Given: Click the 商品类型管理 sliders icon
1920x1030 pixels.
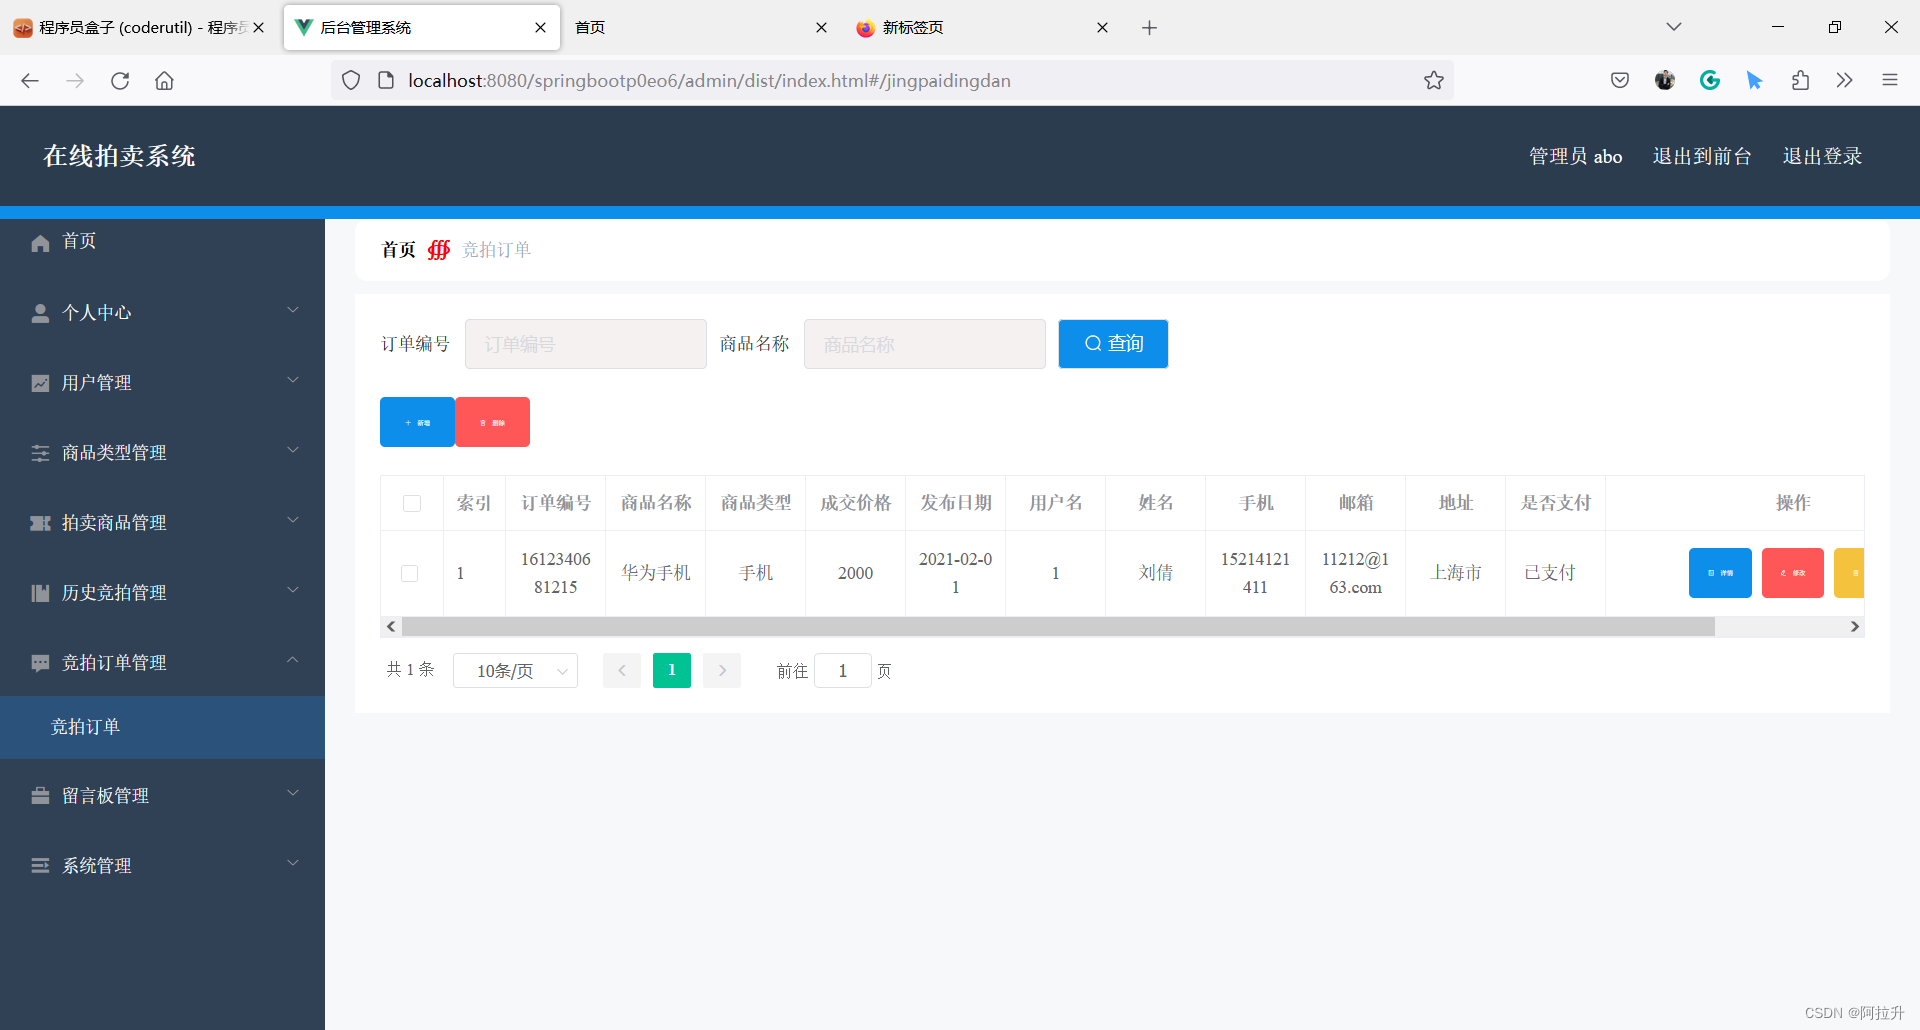Looking at the screenshot, I should coord(40,453).
